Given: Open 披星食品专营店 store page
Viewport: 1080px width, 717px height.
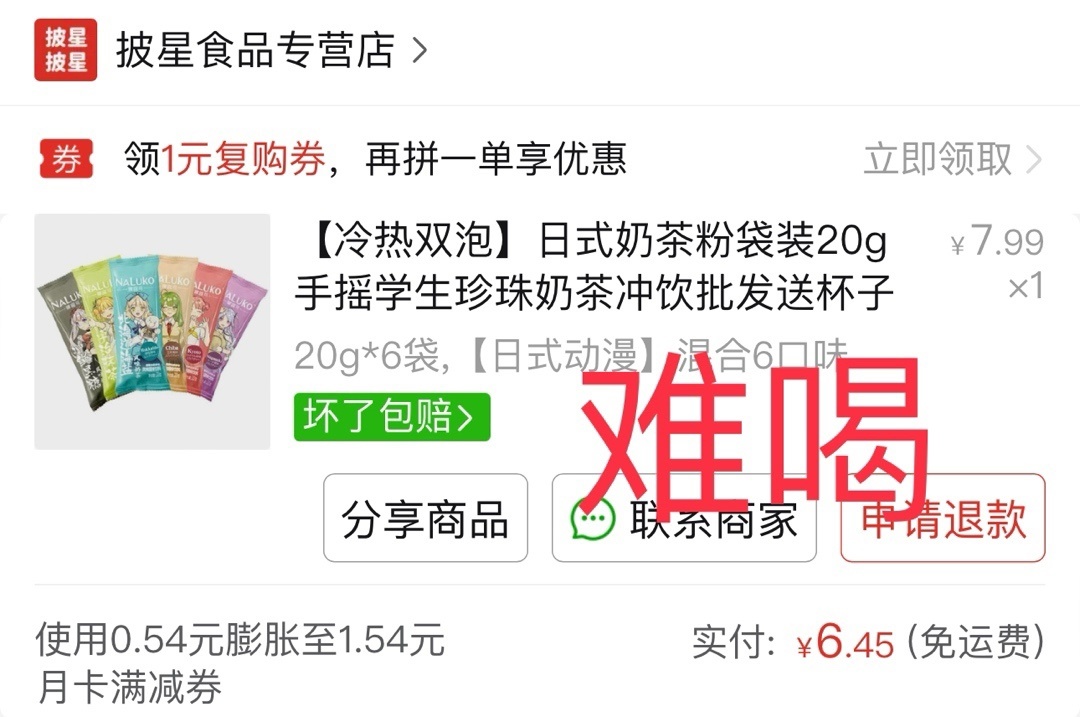Looking at the screenshot, I should click(x=255, y=50).
